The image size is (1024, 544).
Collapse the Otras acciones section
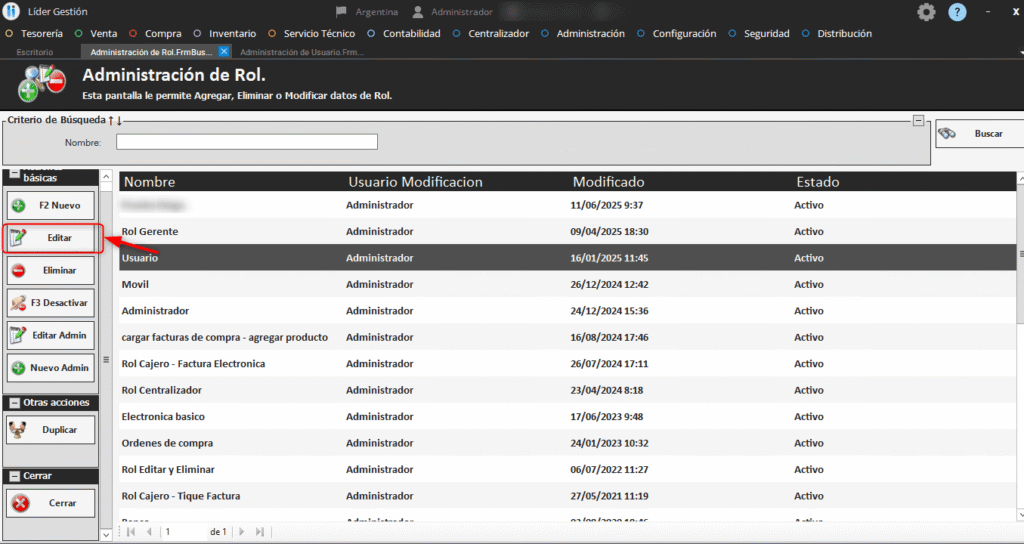[14, 402]
